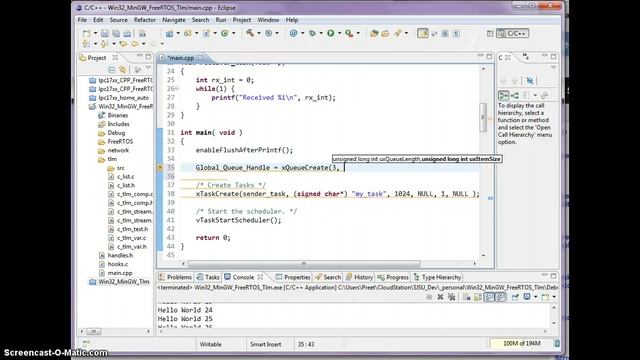This screenshot has height=360, width=640.
Task: Open Display Selected Console dropdown arrow
Action: 536,297
